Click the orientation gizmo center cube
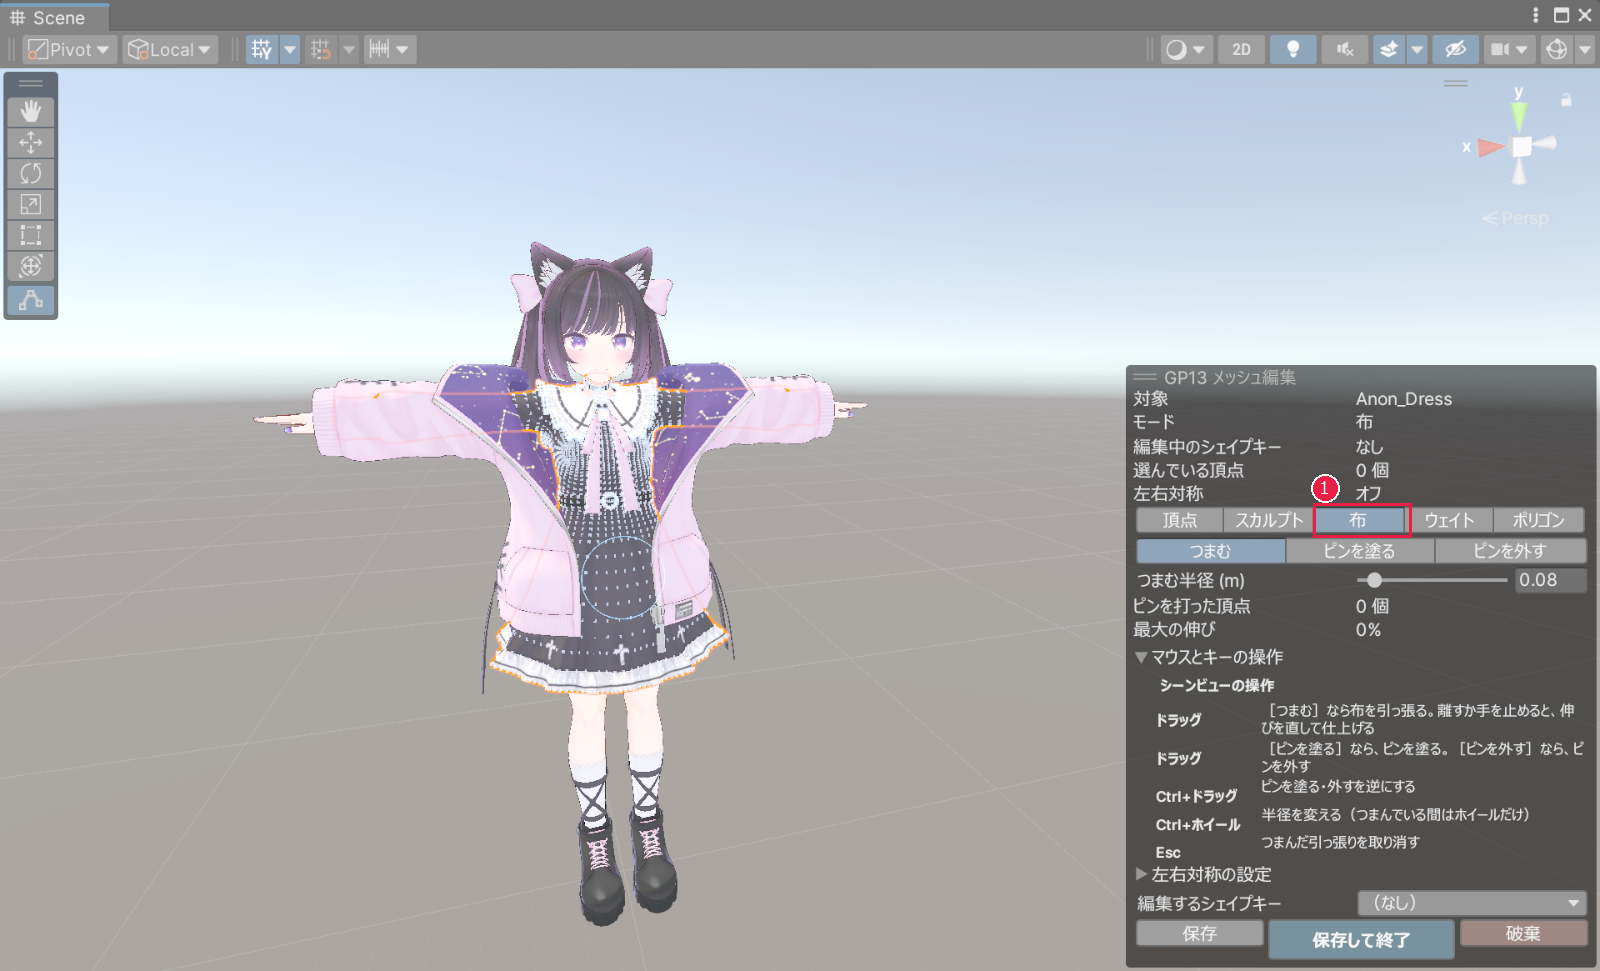Screen dimensions: 1600x971 click(x=1520, y=147)
